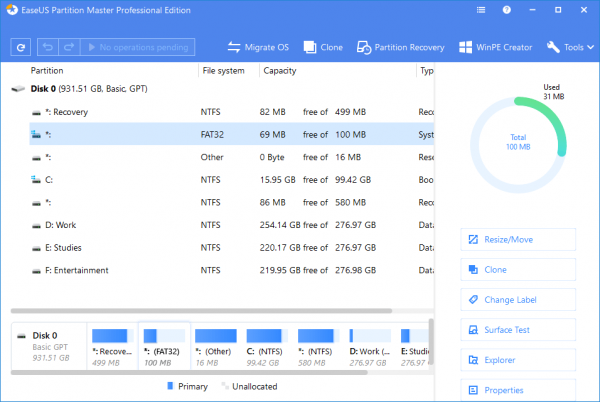Screen dimensions: 600x402
Task: Launch Partition Recovery
Action: [x=401, y=47]
